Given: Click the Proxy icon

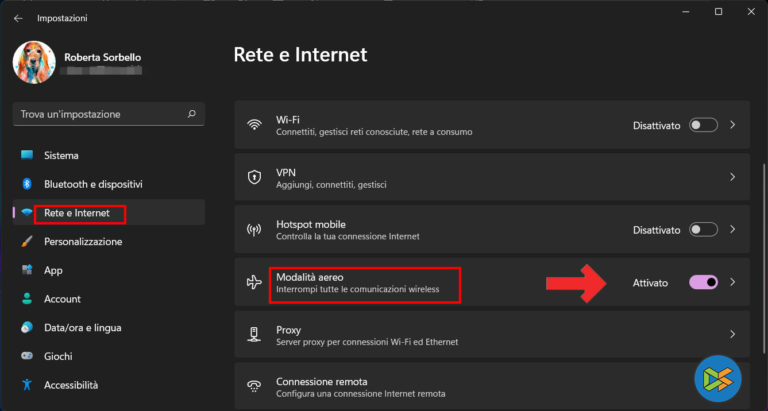Looking at the screenshot, I should [x=254, y=335].
